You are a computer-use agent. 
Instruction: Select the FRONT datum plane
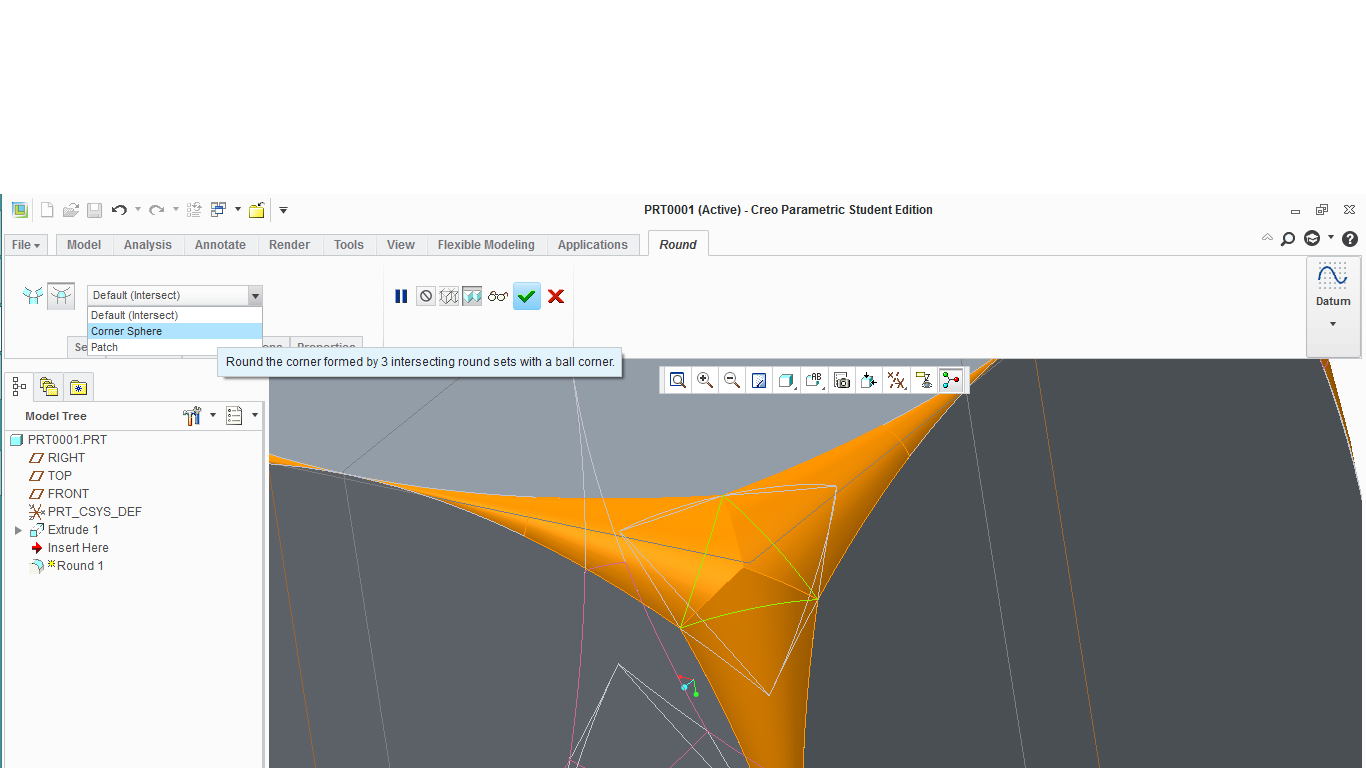coord(68,494)
